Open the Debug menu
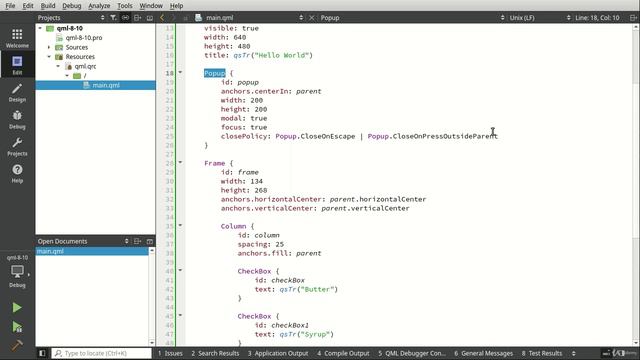640x360 pixels. click(x=71, y=6)
